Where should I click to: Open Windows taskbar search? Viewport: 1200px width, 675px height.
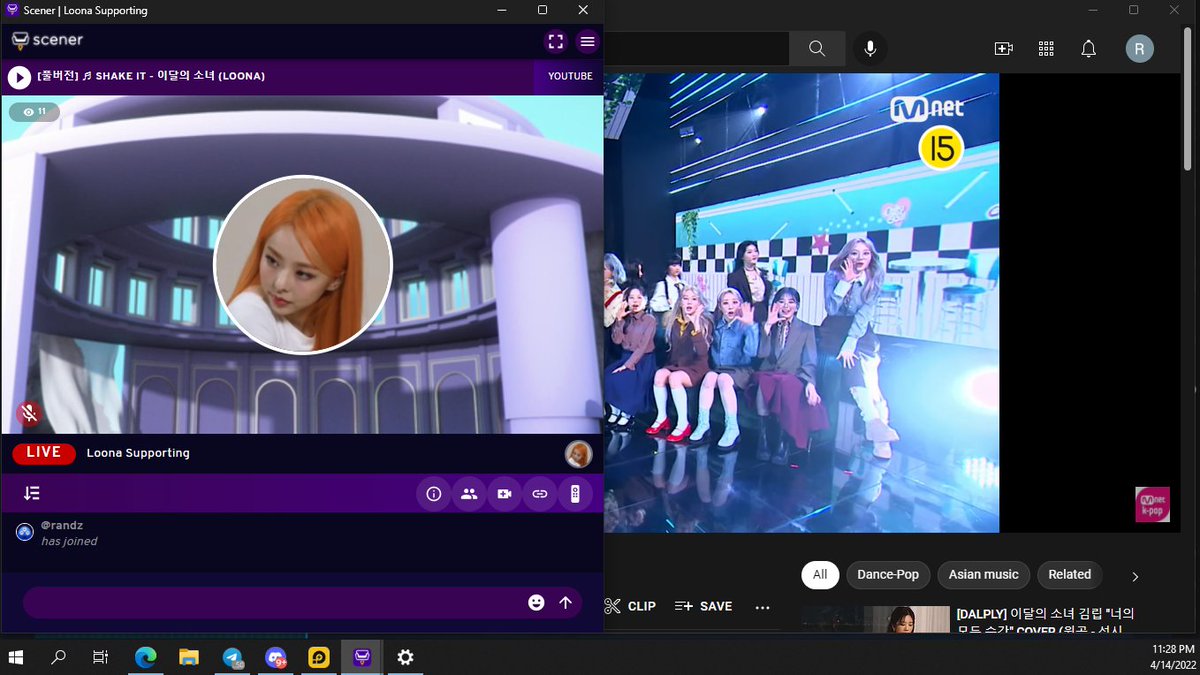point(59,657)
